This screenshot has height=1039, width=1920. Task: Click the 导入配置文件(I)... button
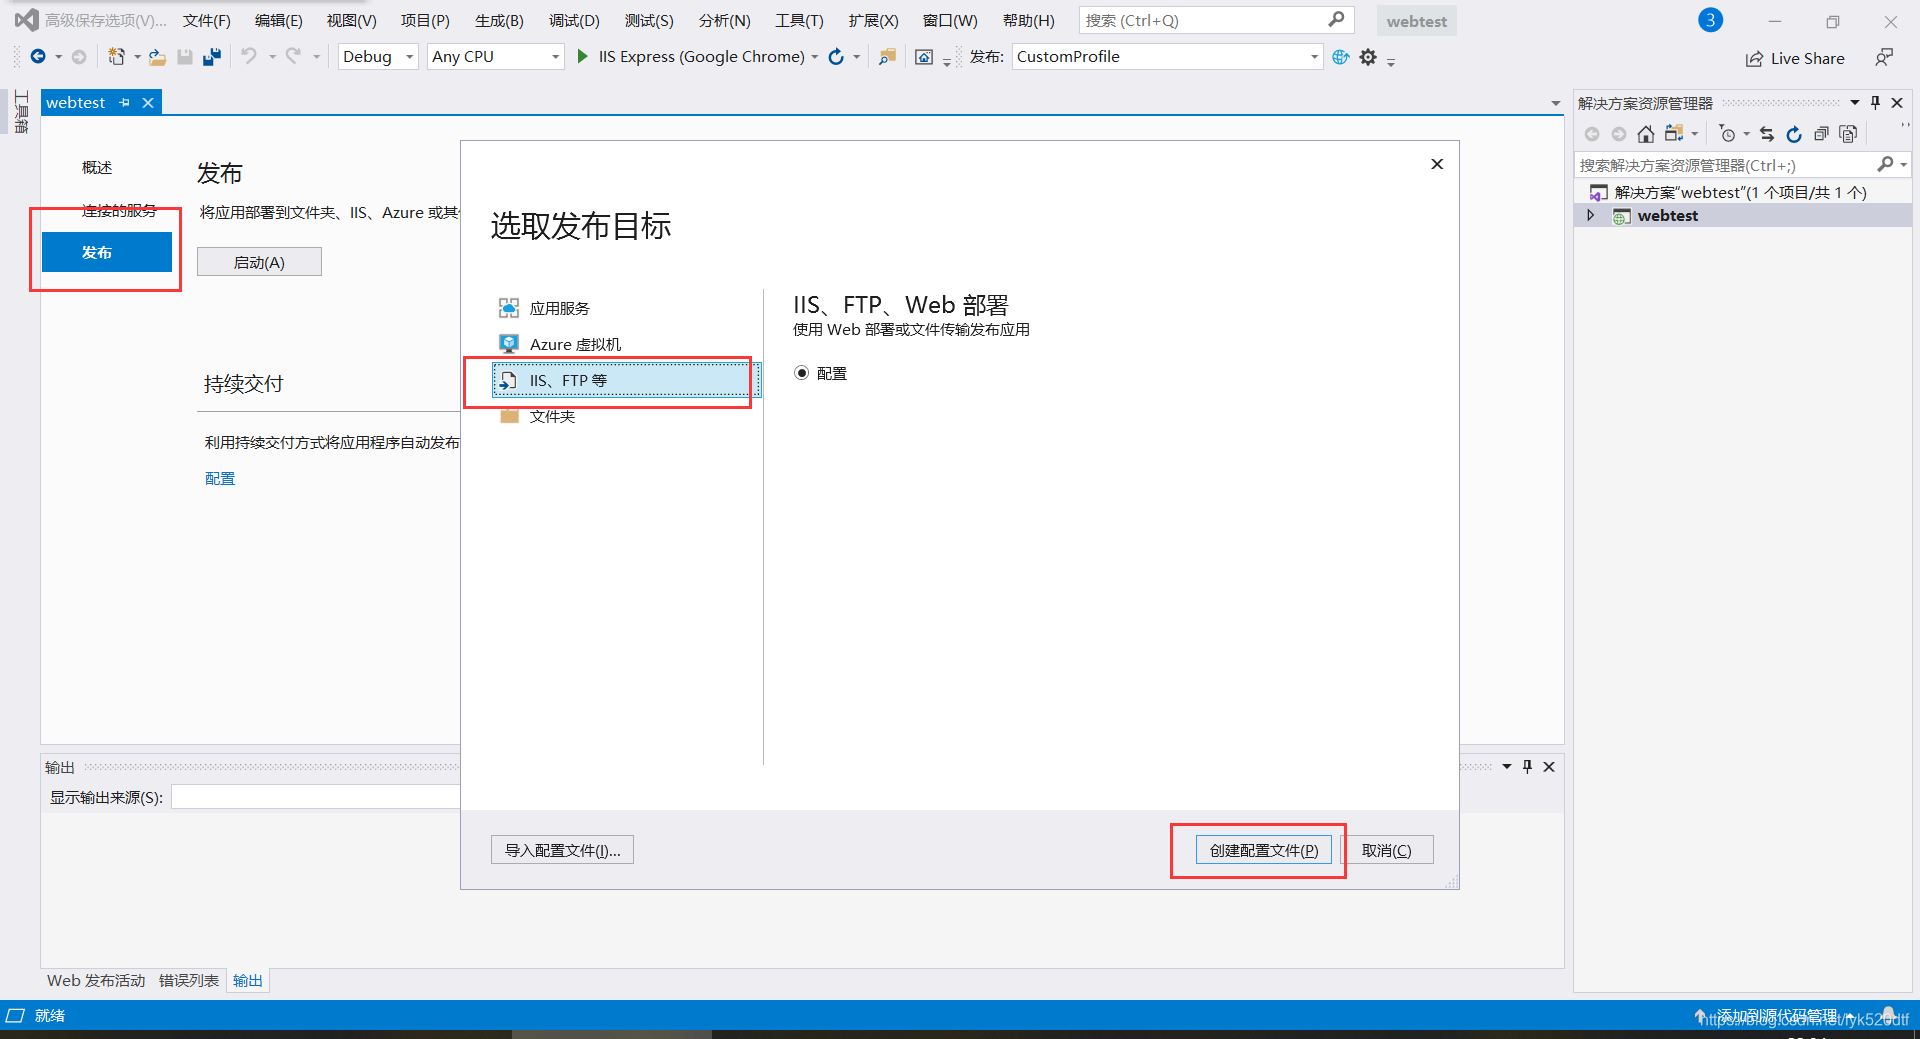tap(562, 850)
